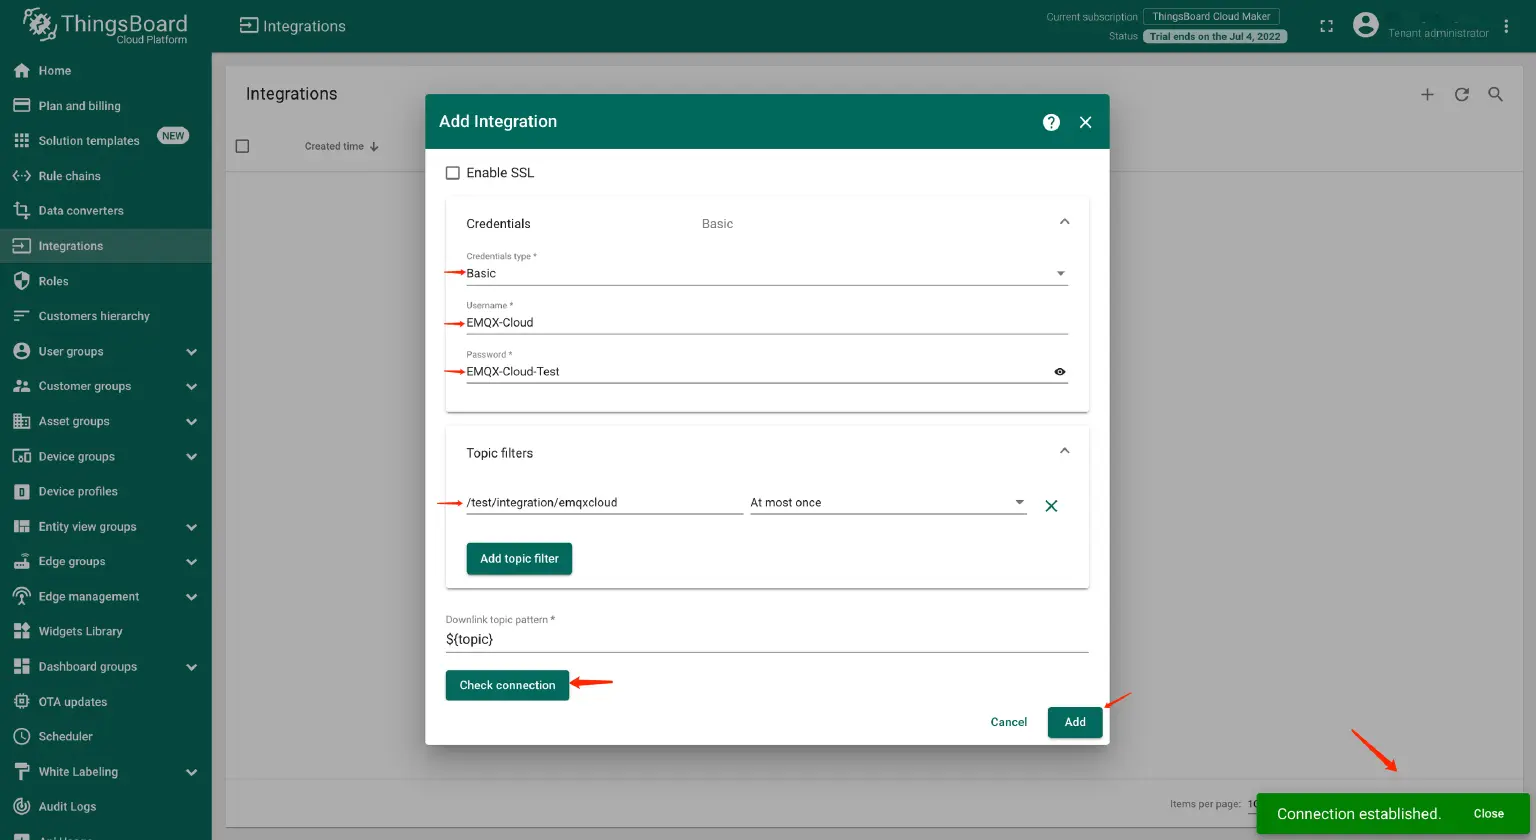The image size is (1536, 840).
Task: Open the three-dot user menu
Action: point(1506,27)
